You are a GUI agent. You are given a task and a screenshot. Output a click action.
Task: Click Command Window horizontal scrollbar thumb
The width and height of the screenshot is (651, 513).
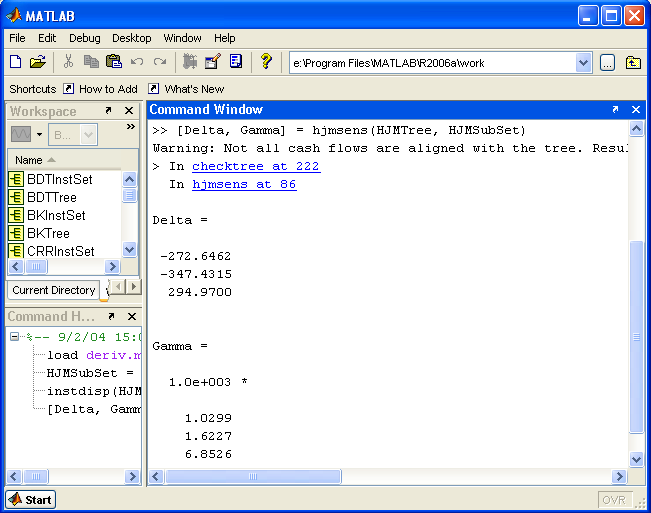point(253,476)
